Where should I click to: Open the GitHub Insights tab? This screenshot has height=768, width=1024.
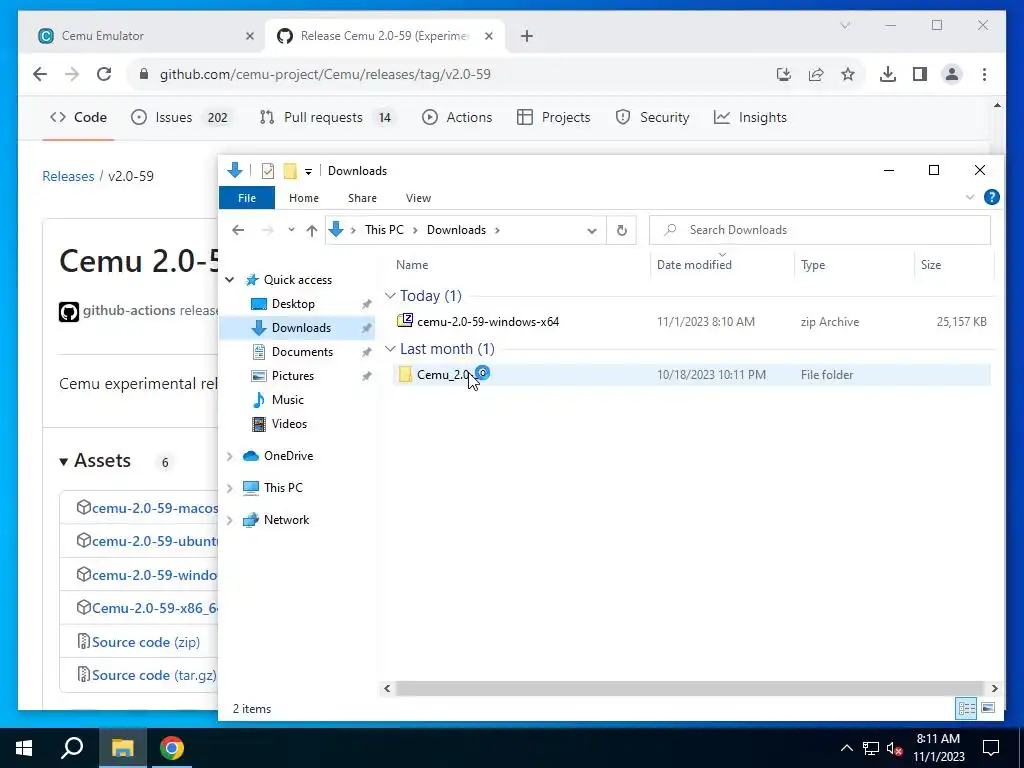click(750, 118)
